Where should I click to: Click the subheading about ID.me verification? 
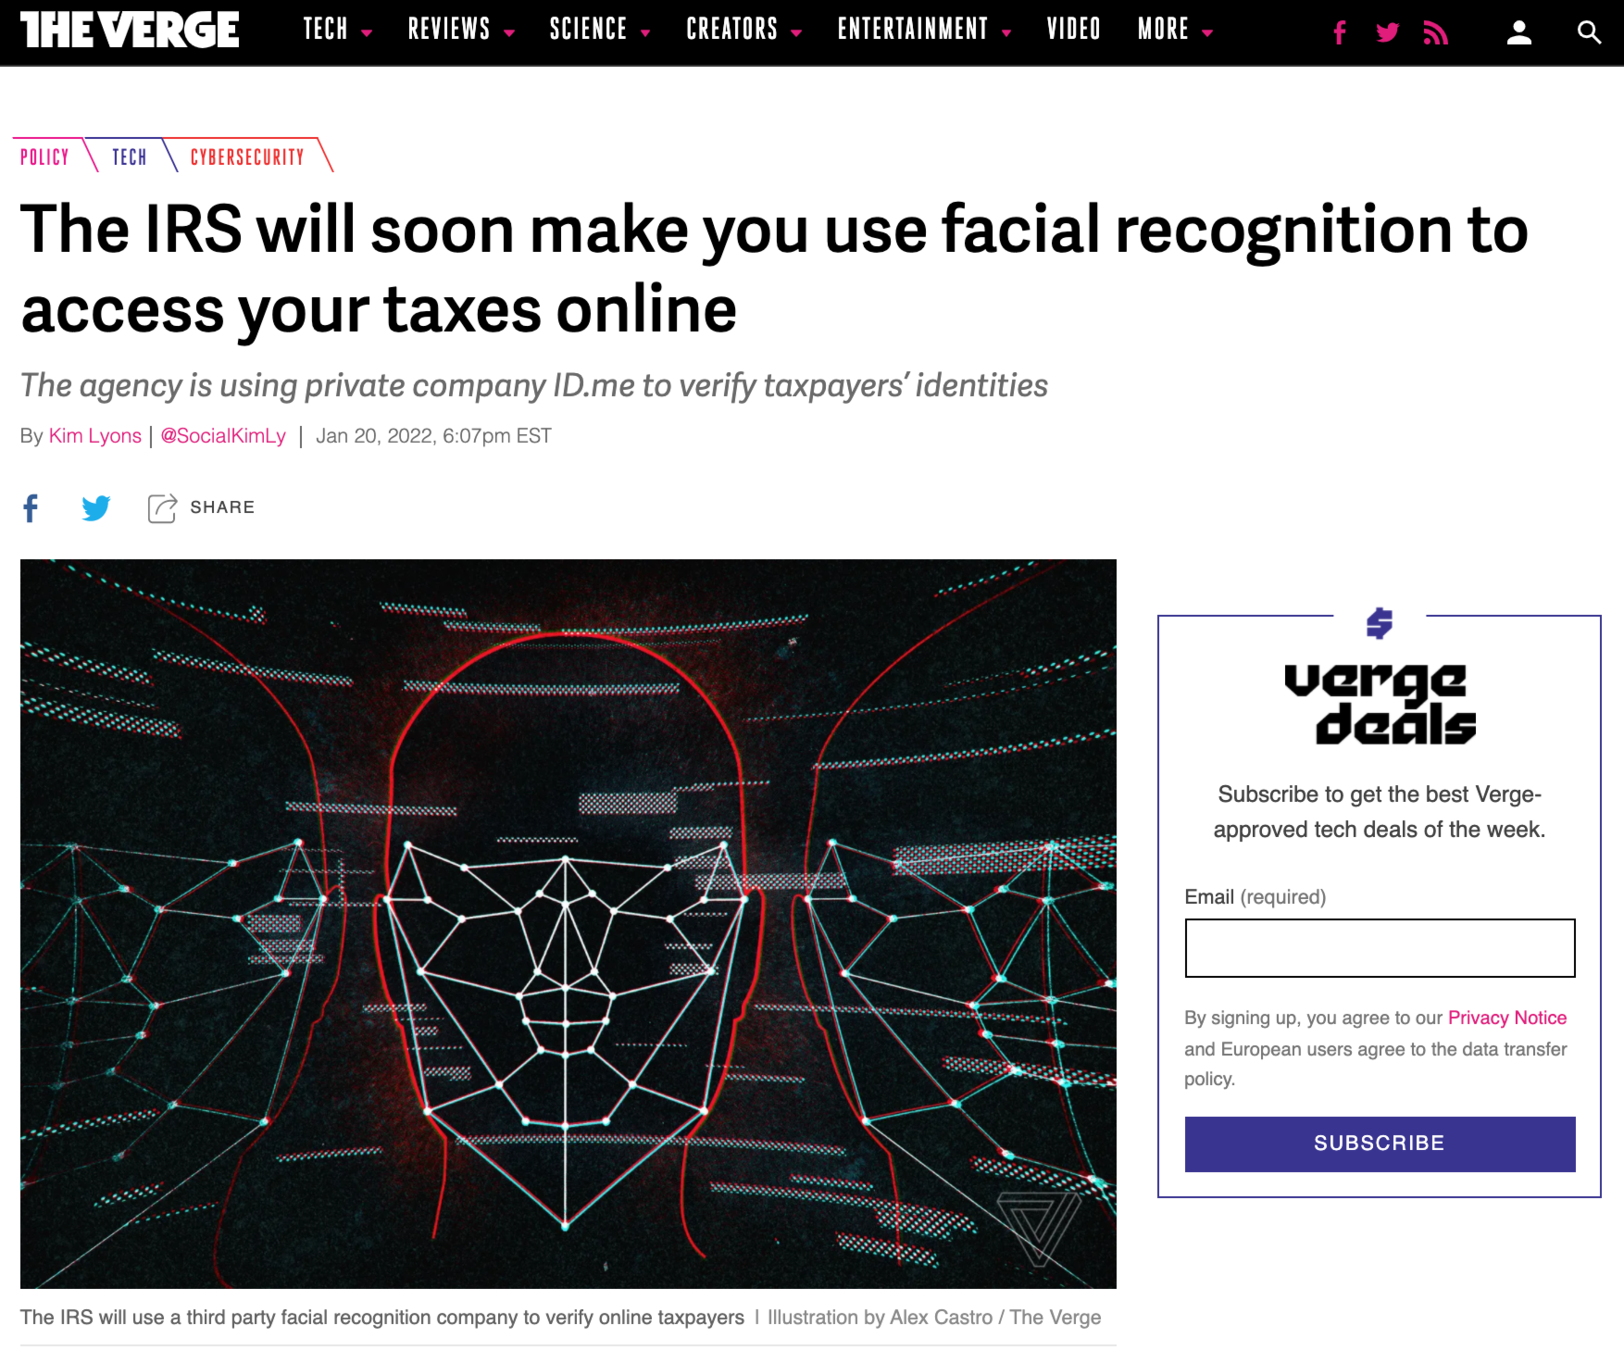click(534, 386)
